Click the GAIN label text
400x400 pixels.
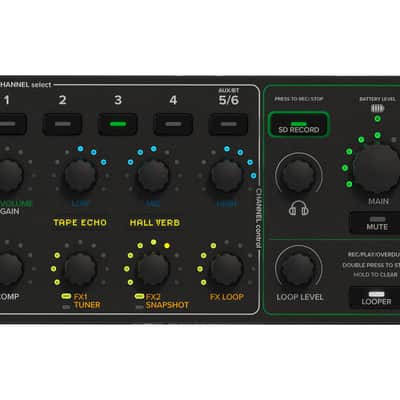(10, 211)
